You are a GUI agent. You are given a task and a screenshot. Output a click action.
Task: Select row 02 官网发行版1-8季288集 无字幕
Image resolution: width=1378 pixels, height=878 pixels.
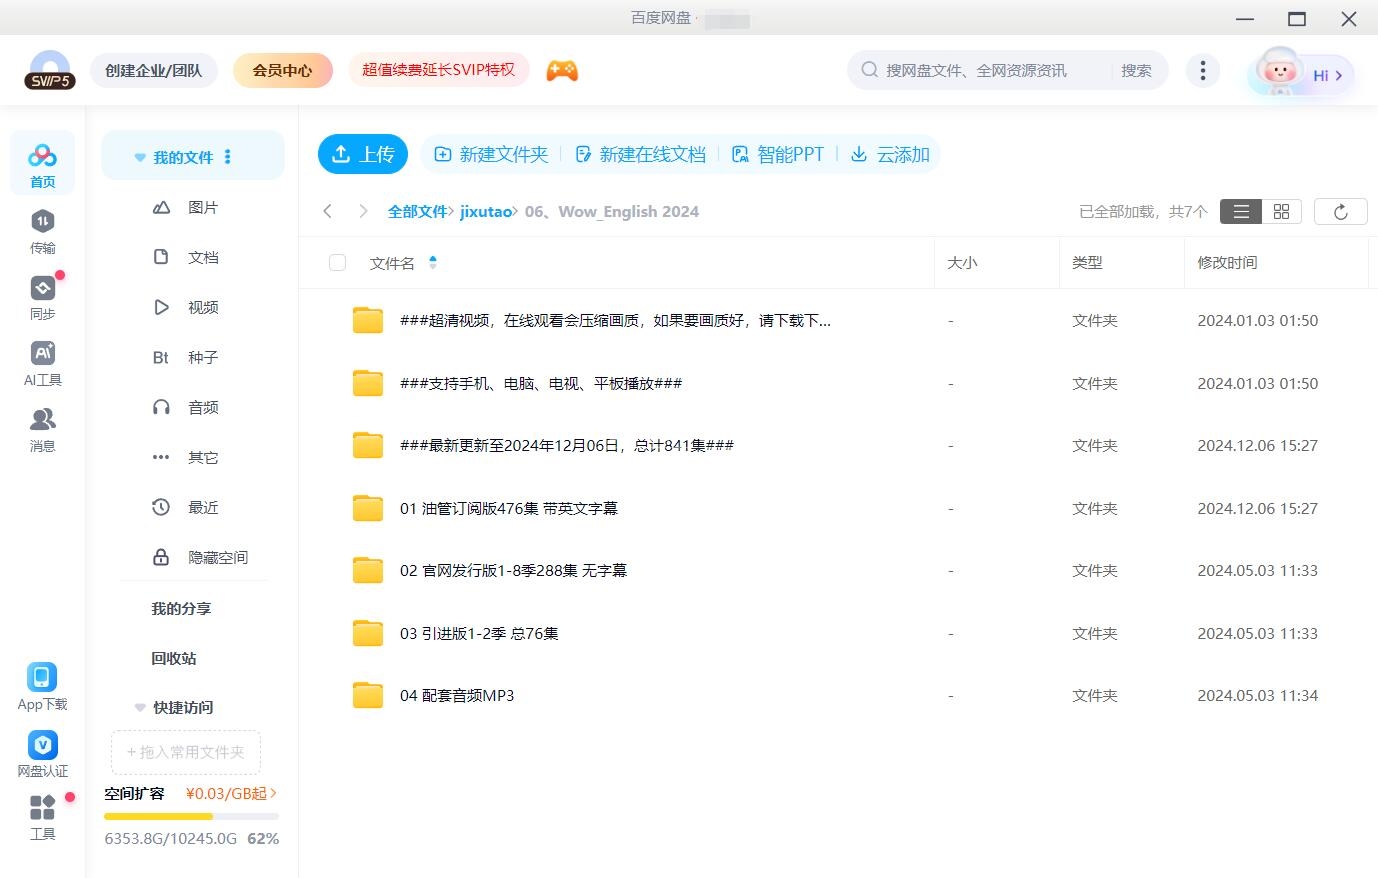[x=838, y=571]
